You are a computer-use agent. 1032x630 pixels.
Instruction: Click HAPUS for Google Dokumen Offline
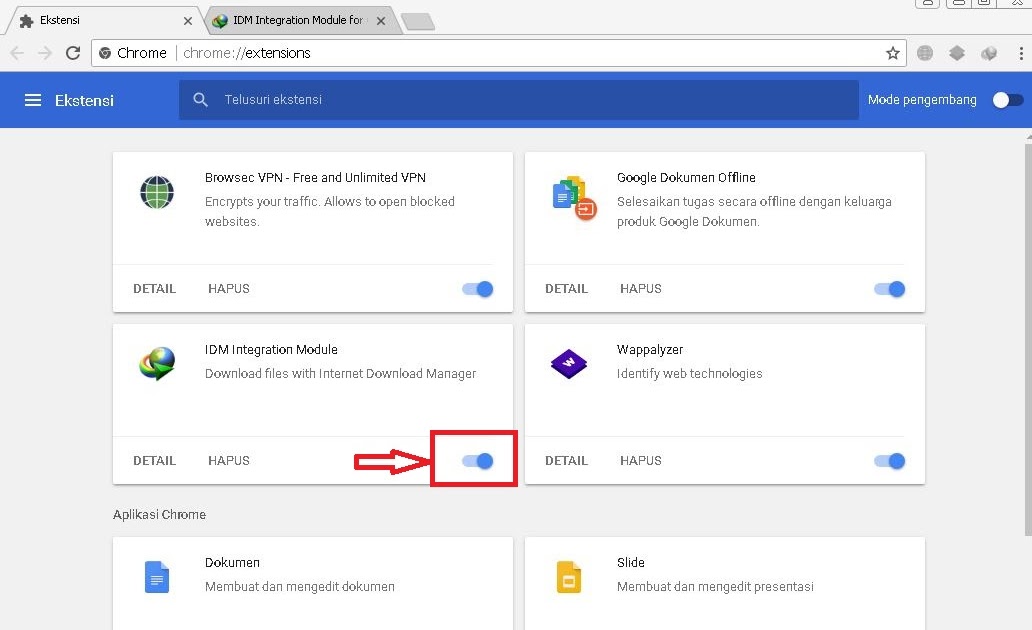click(641, 288)
